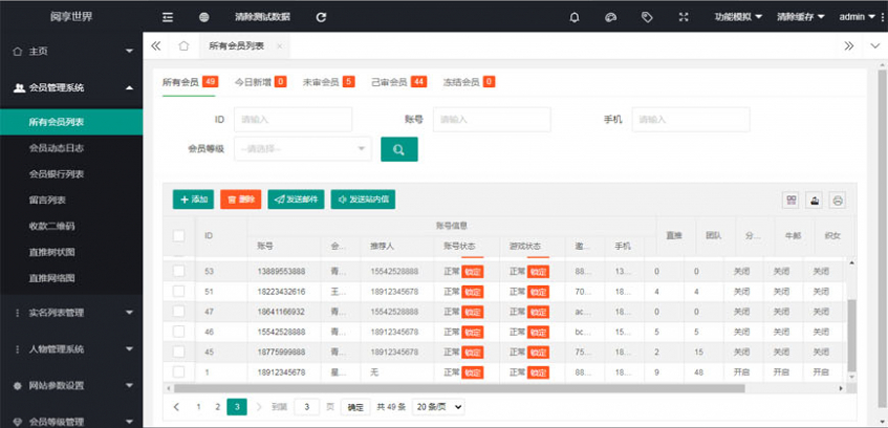Open the more options icon beside admin
888x428 pixels.
coord(883,17)
